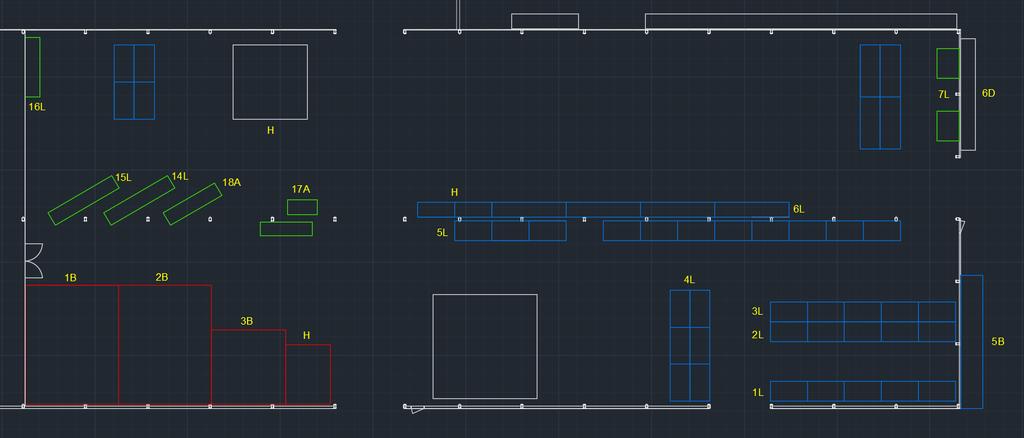The width and height of the screenshot is (1024, 438).
Task: Select the 16L label text
Action: pos(37,106)
